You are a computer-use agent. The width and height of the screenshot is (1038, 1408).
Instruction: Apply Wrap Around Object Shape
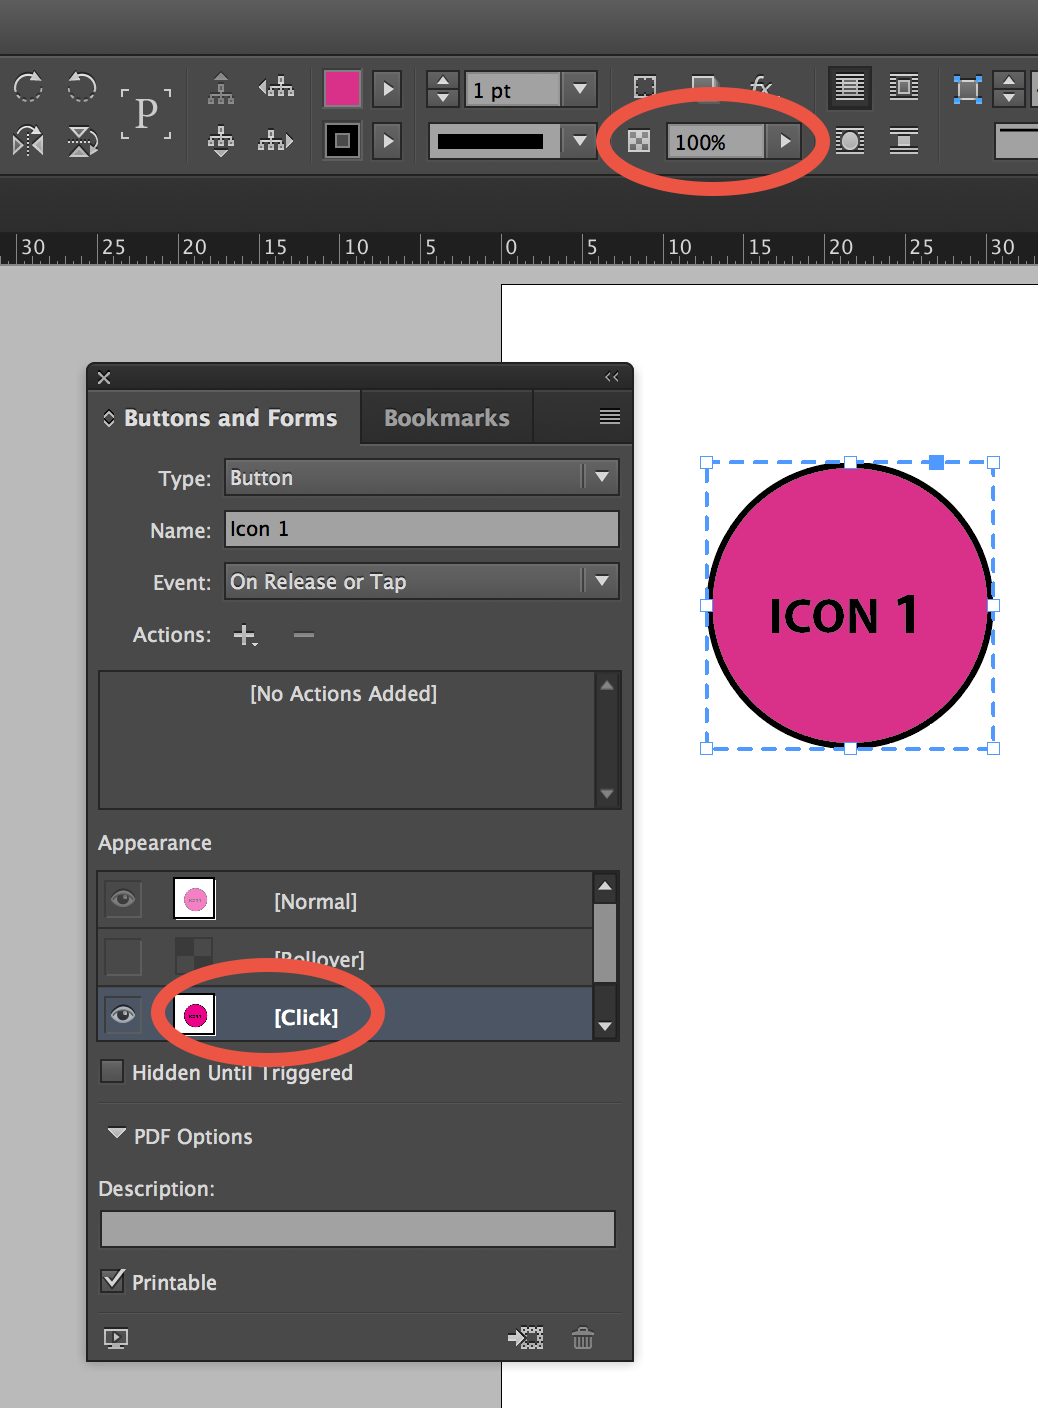coord(850,141)
